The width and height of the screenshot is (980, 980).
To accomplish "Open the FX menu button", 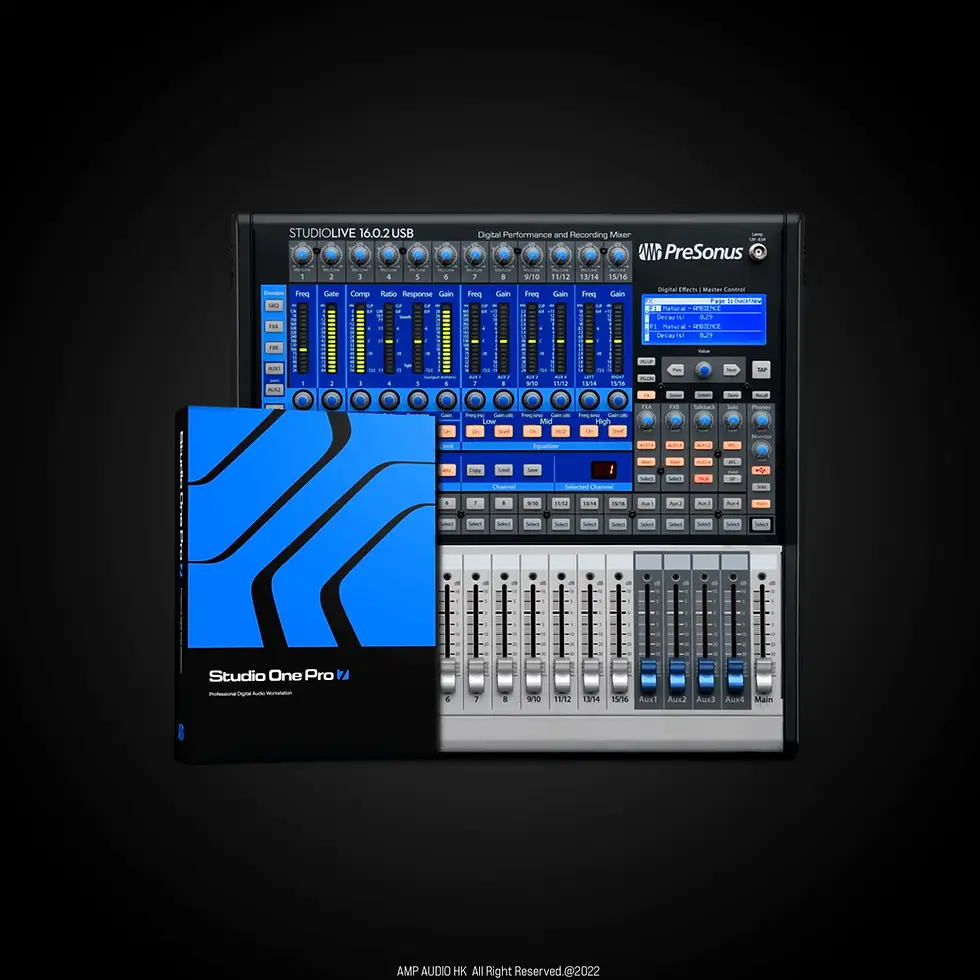I will (x=646, y=395).
